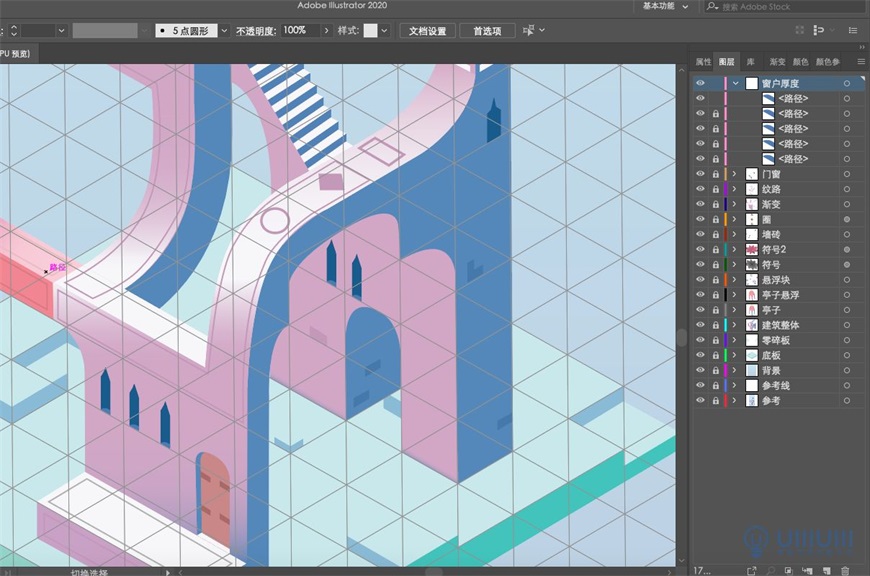Hide the 窗户厚度 layer with its eye toggle
Screen dimensions: 870x576
(x=701, y=83)
